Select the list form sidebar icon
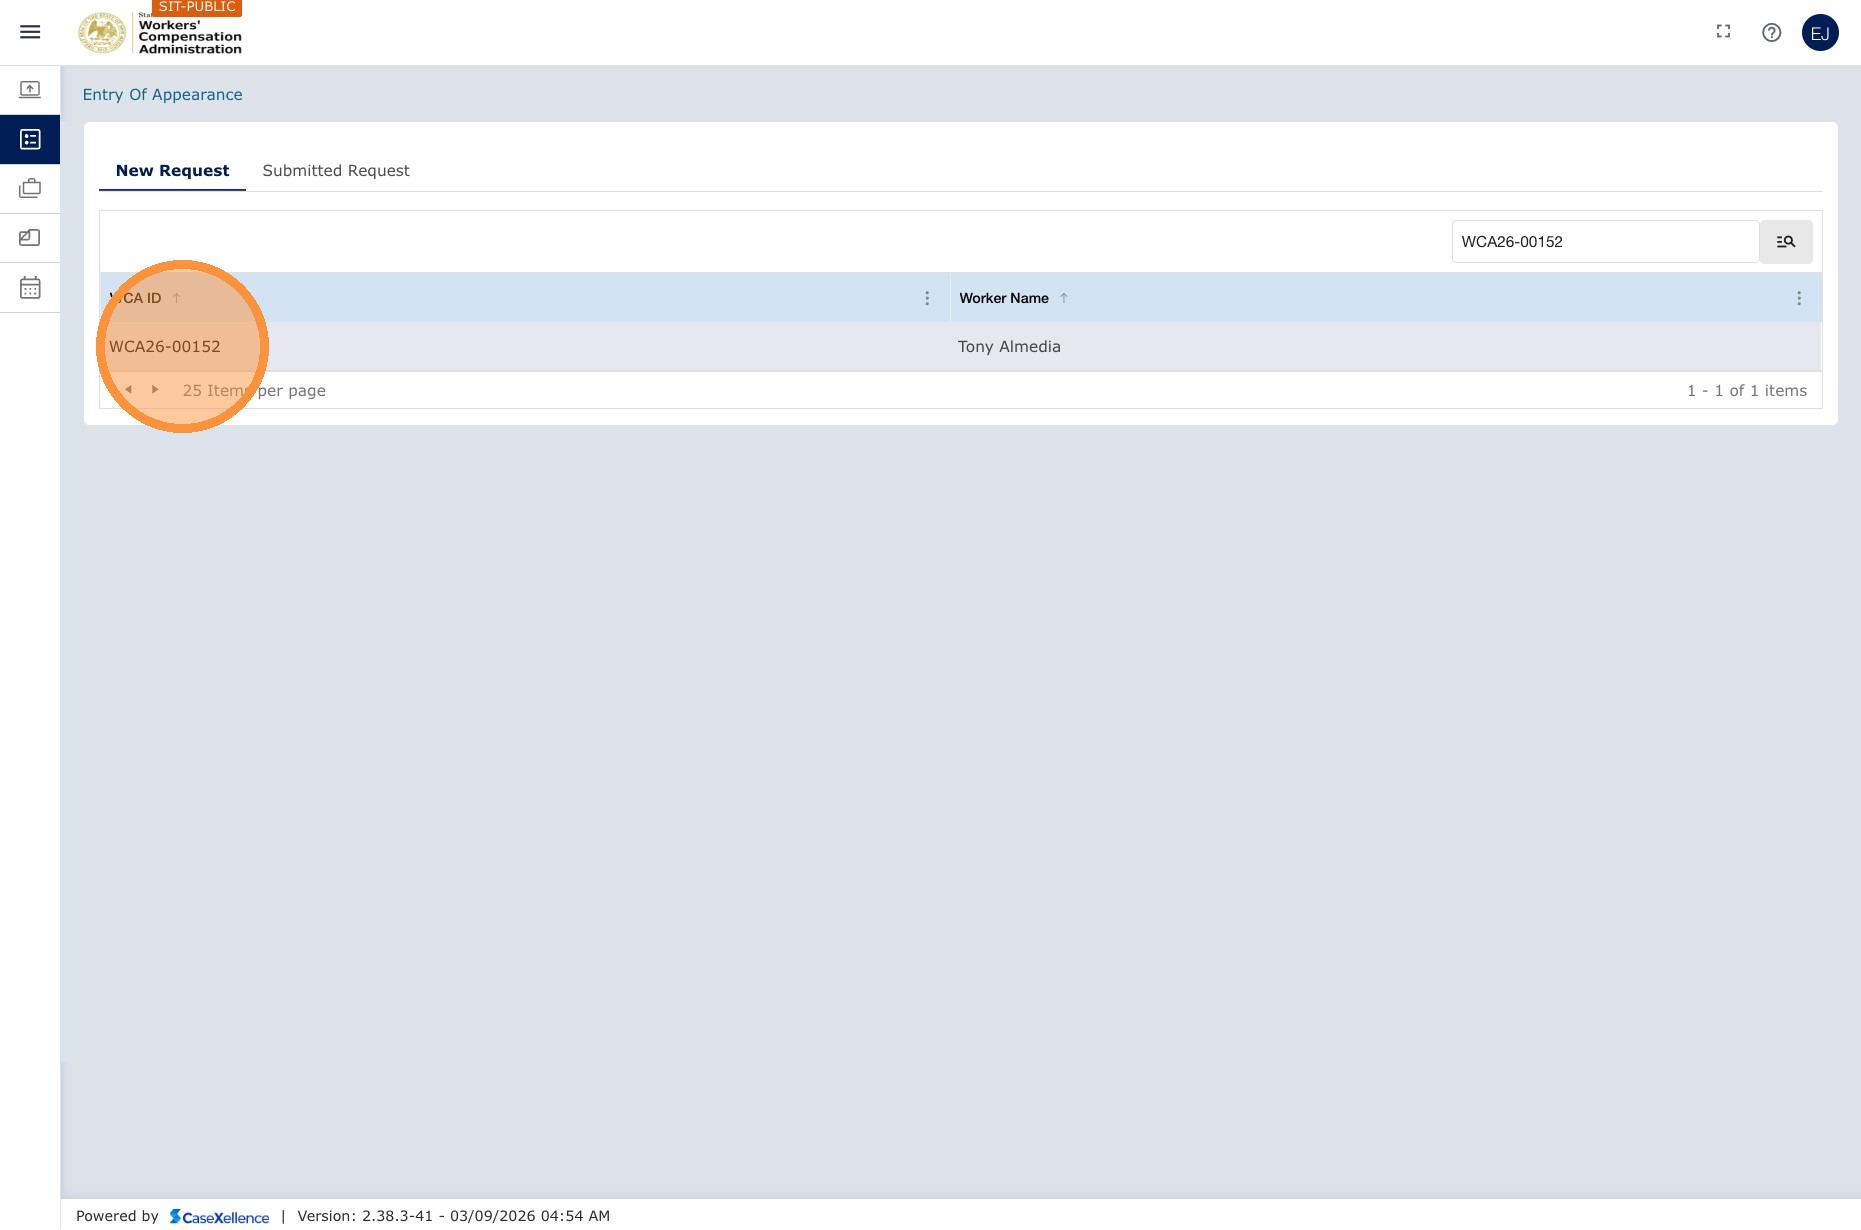This screenshot has width=1861, height=1230. (x=30, y=139)
